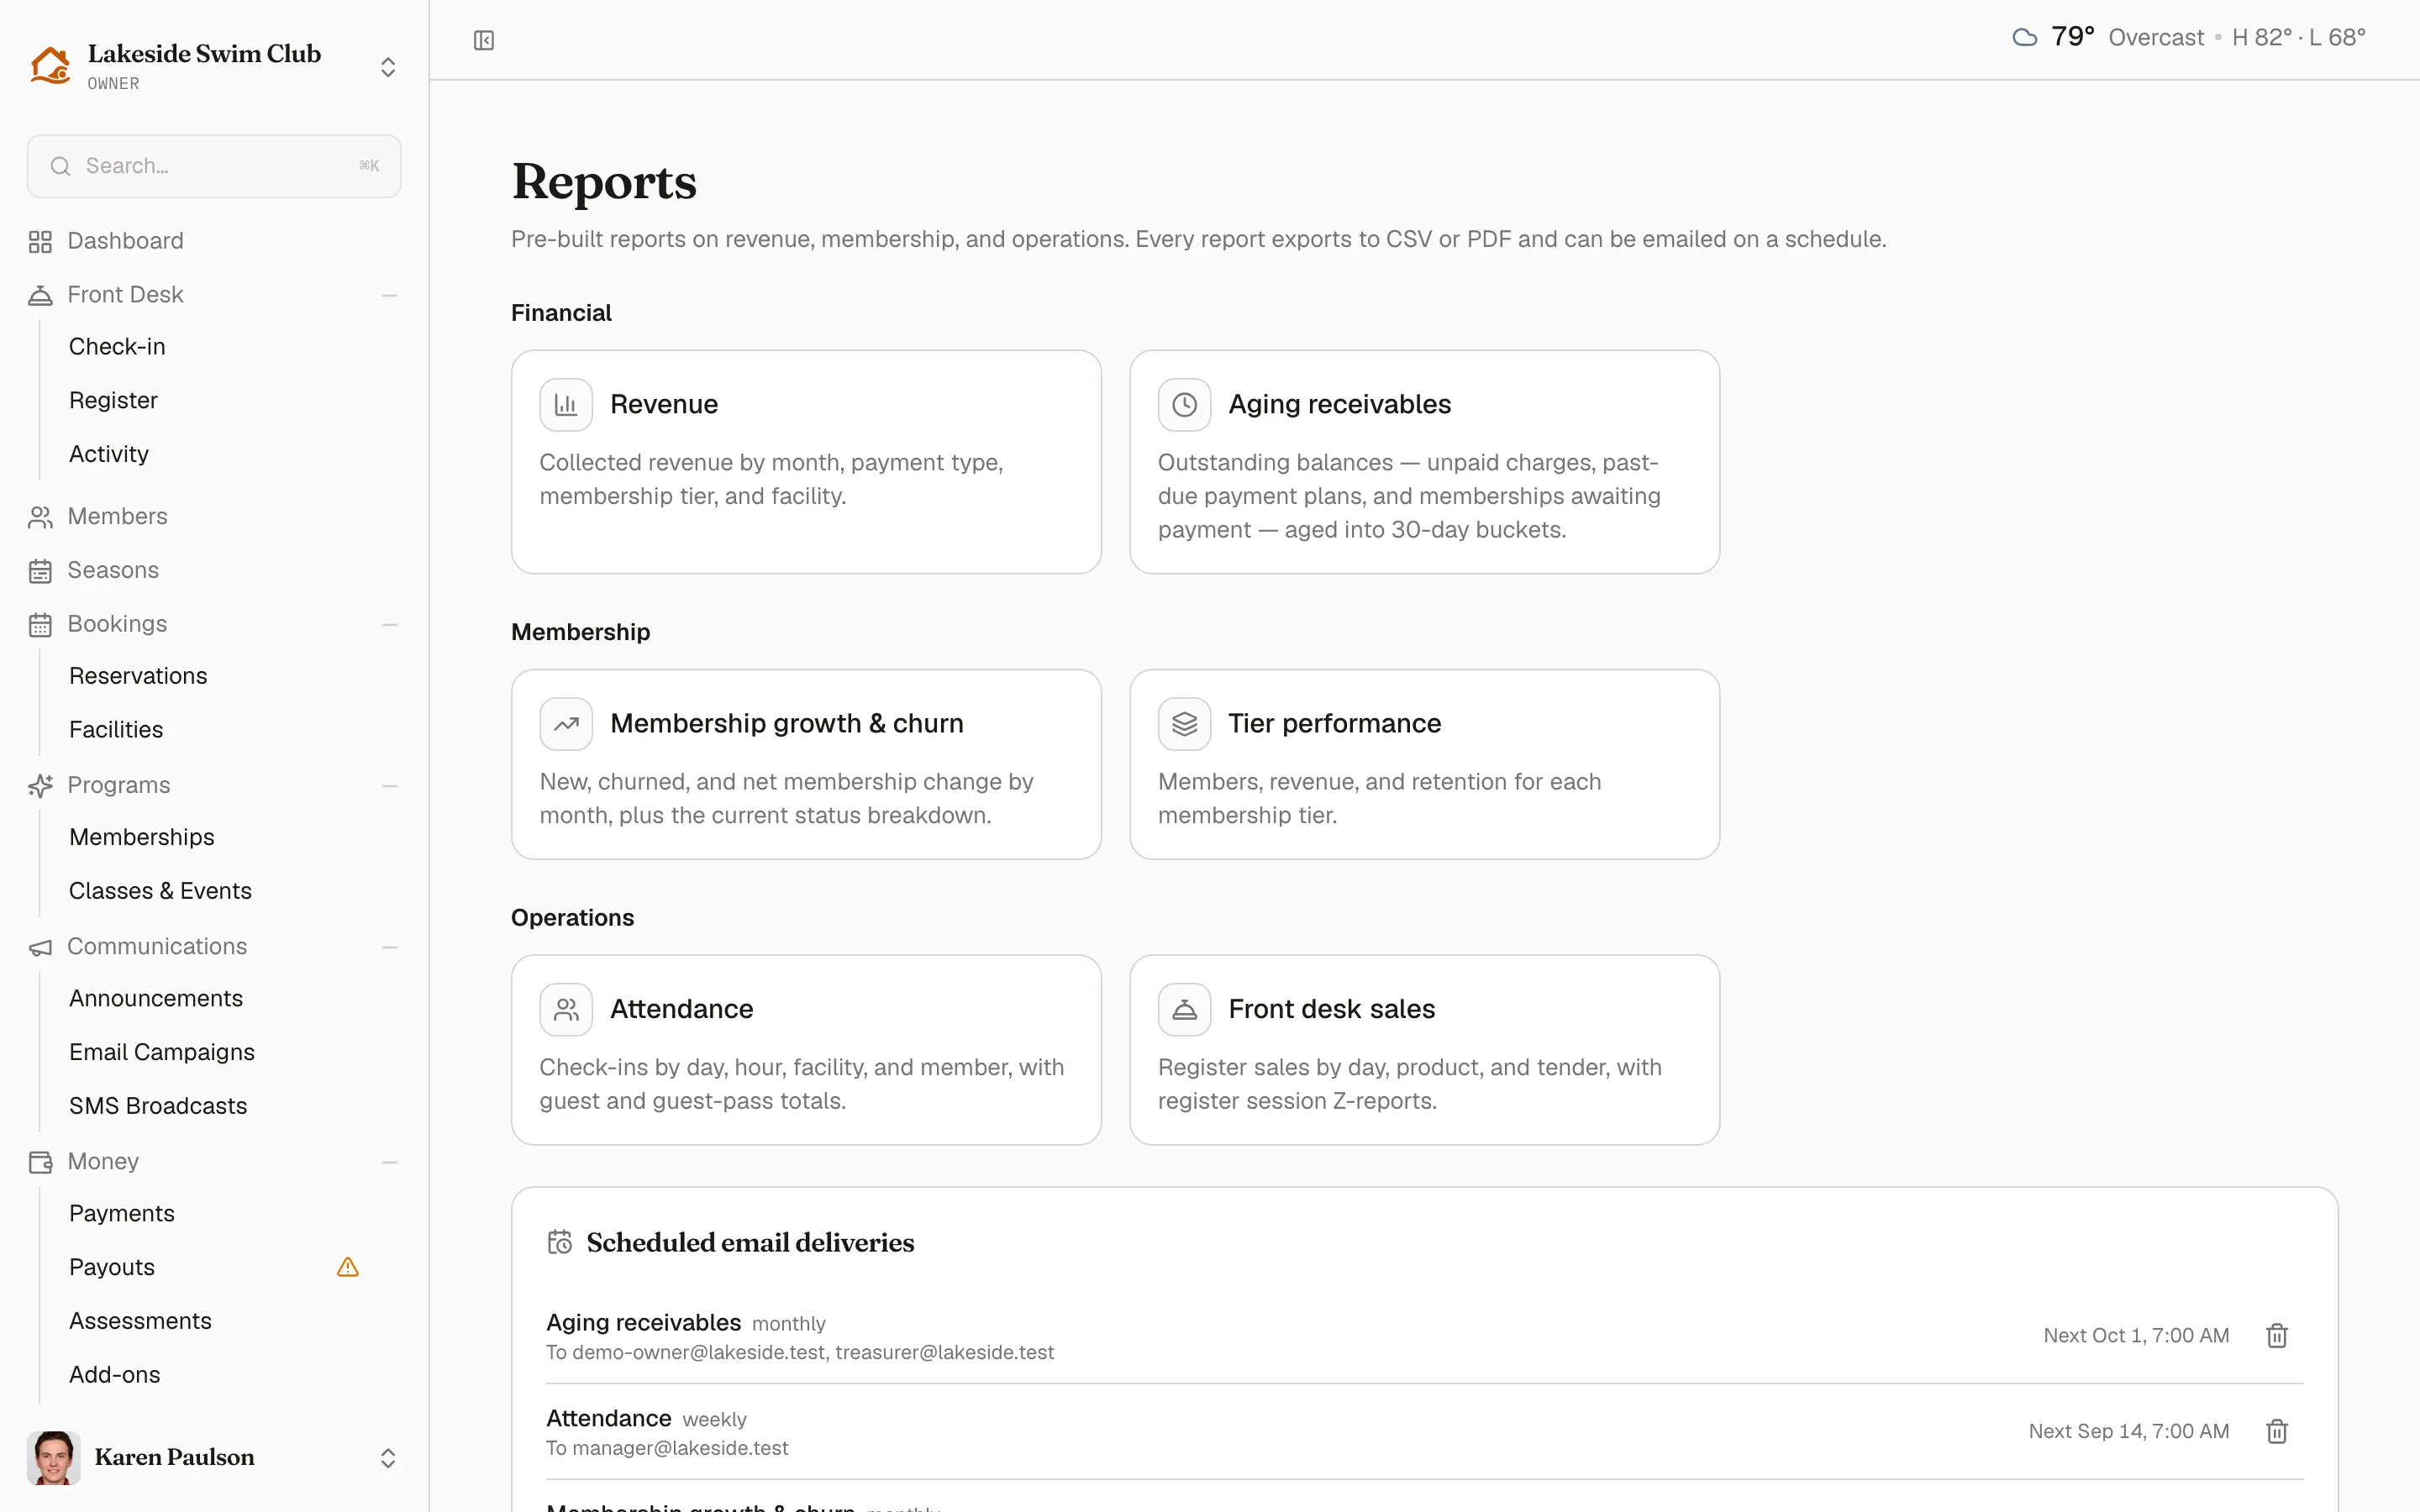Viewport: 2420px width, 1512px height.
Task: Open the Front desk sales report
Action: click(x=1424, y=1050)
